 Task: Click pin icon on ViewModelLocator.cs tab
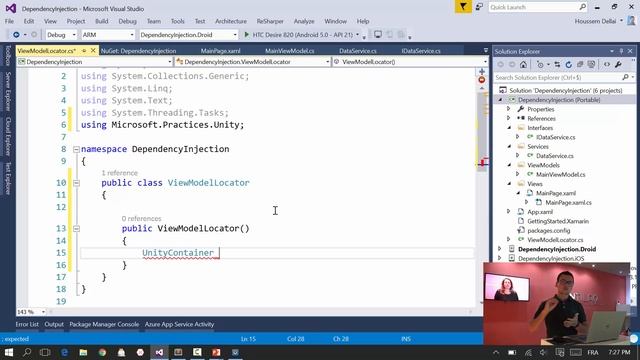coord(84,51)
